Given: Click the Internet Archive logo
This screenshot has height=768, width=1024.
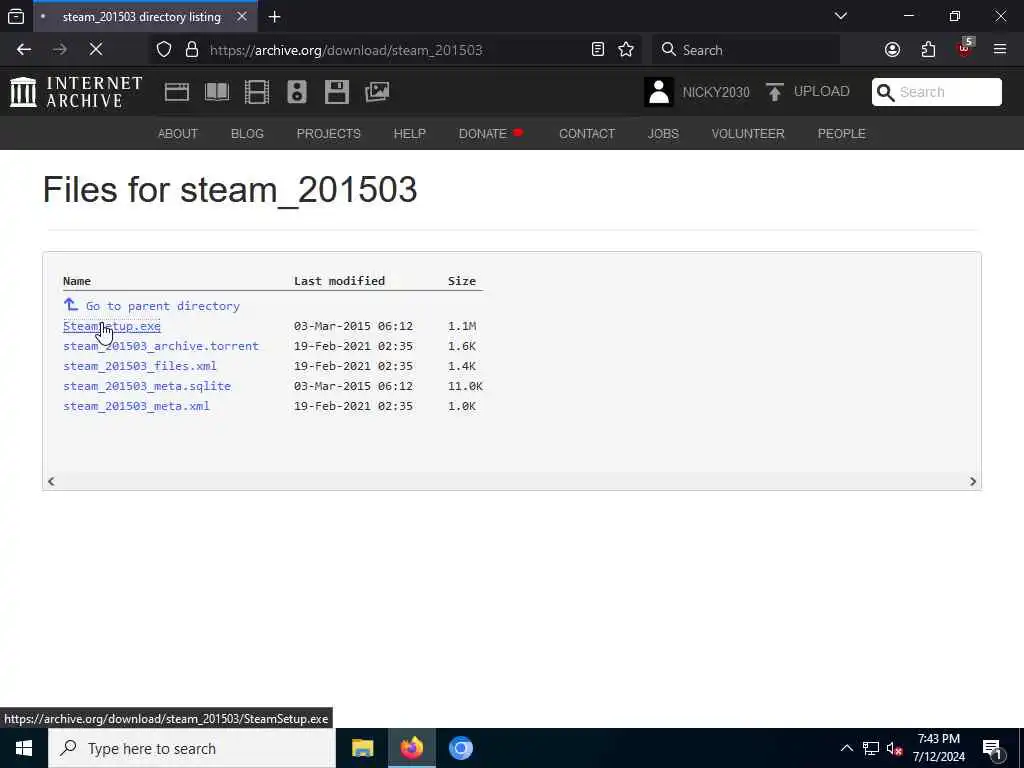Looking at the screenshot, I should [x=76, y=92].
